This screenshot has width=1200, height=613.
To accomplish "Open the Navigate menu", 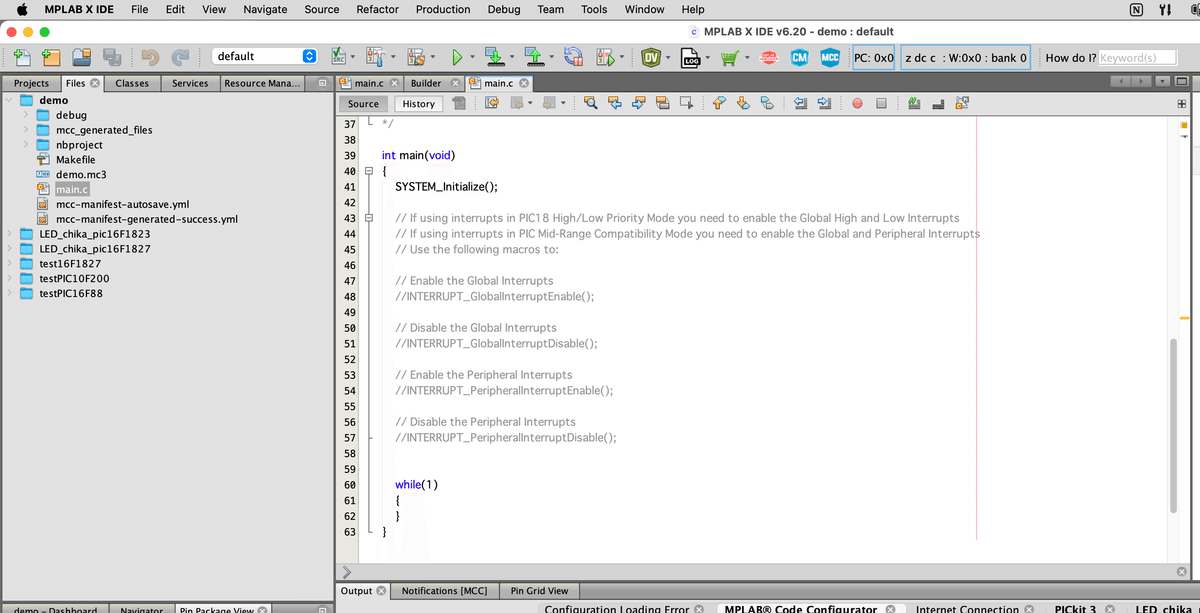I will [265, 9].
